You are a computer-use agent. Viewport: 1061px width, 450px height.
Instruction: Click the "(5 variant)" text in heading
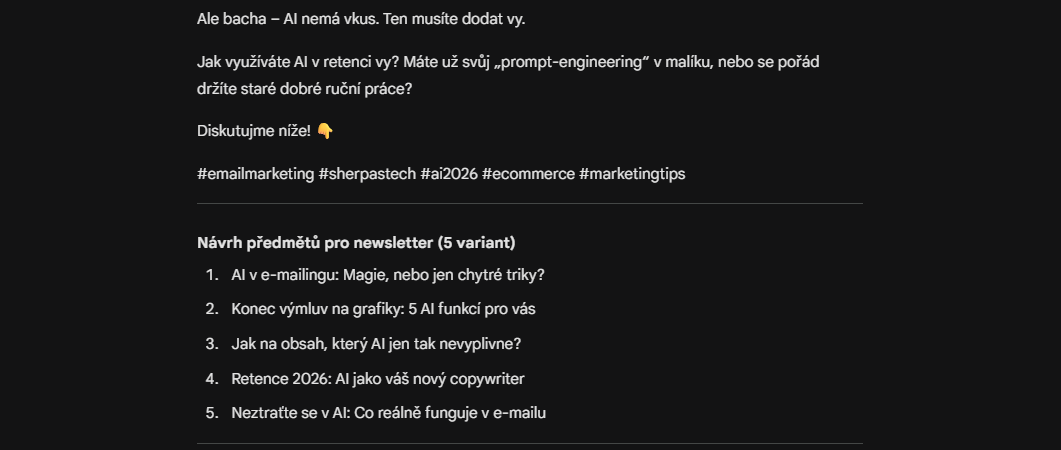pos(476,243)
